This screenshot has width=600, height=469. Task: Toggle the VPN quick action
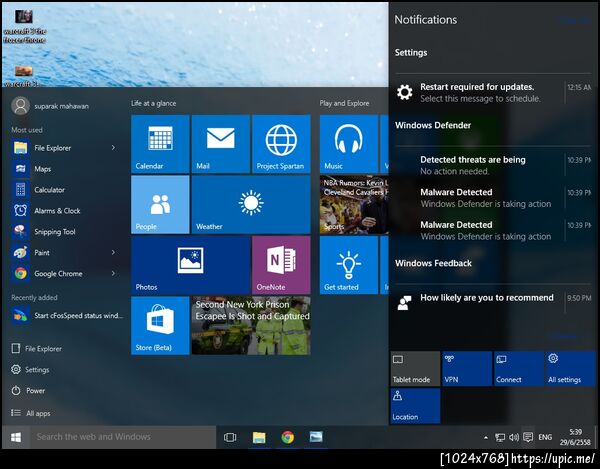point(466,368)
